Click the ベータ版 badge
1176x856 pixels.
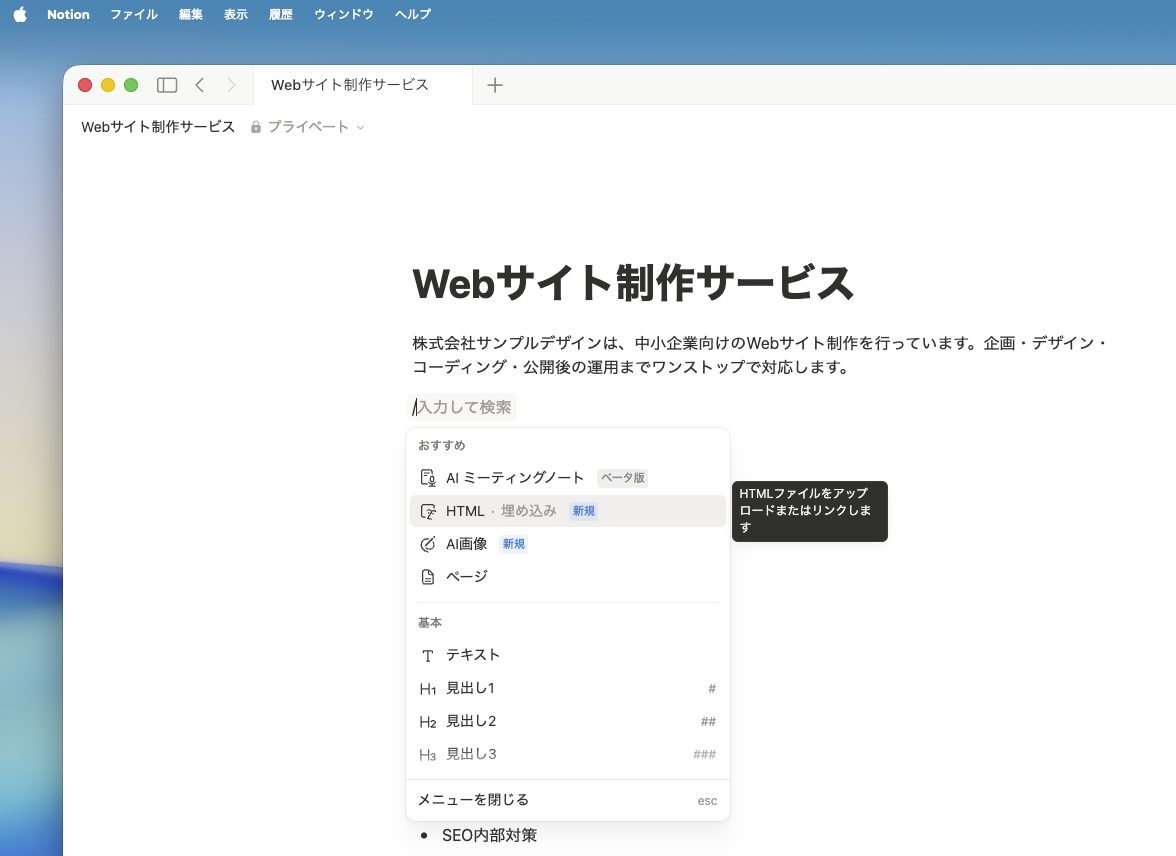pyautogui.click(x=622, y=478)
